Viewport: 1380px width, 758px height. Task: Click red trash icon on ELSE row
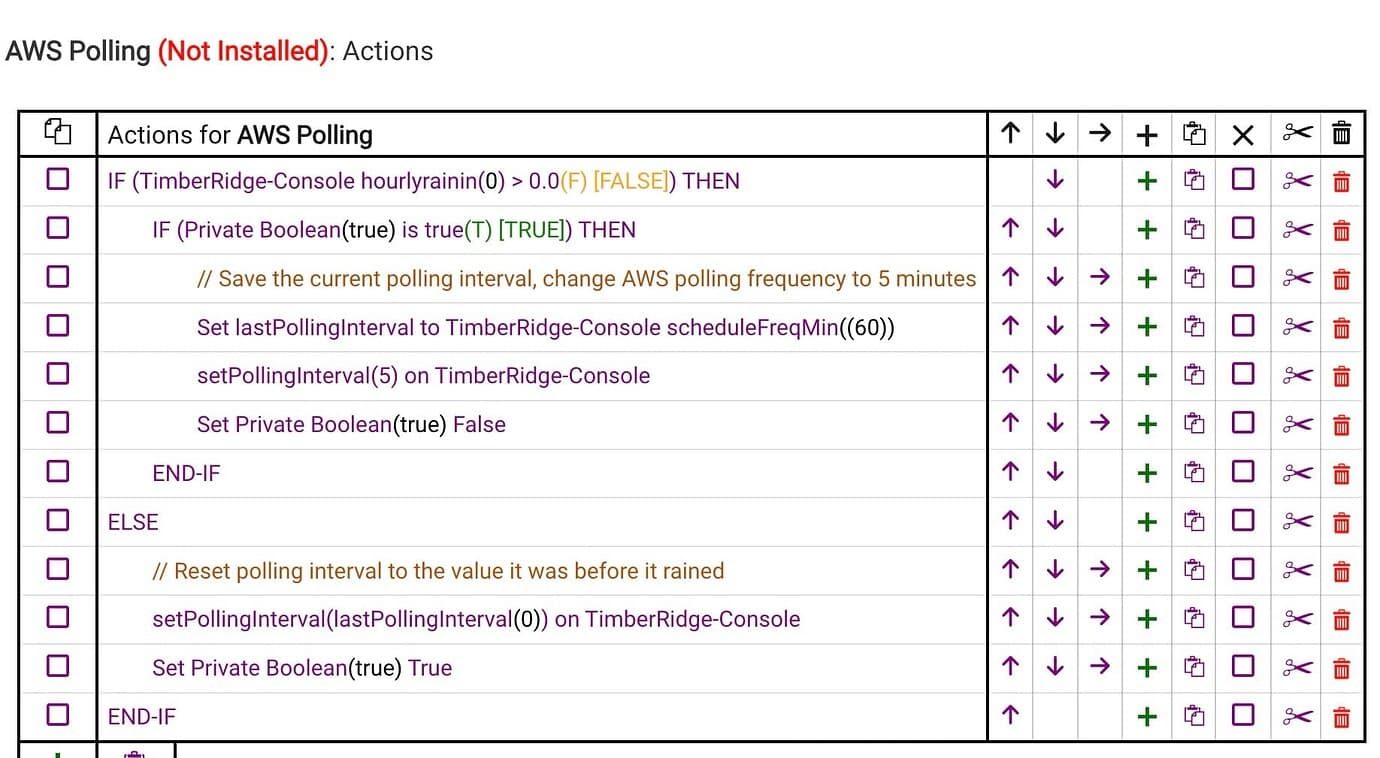tap(1342, 522)
